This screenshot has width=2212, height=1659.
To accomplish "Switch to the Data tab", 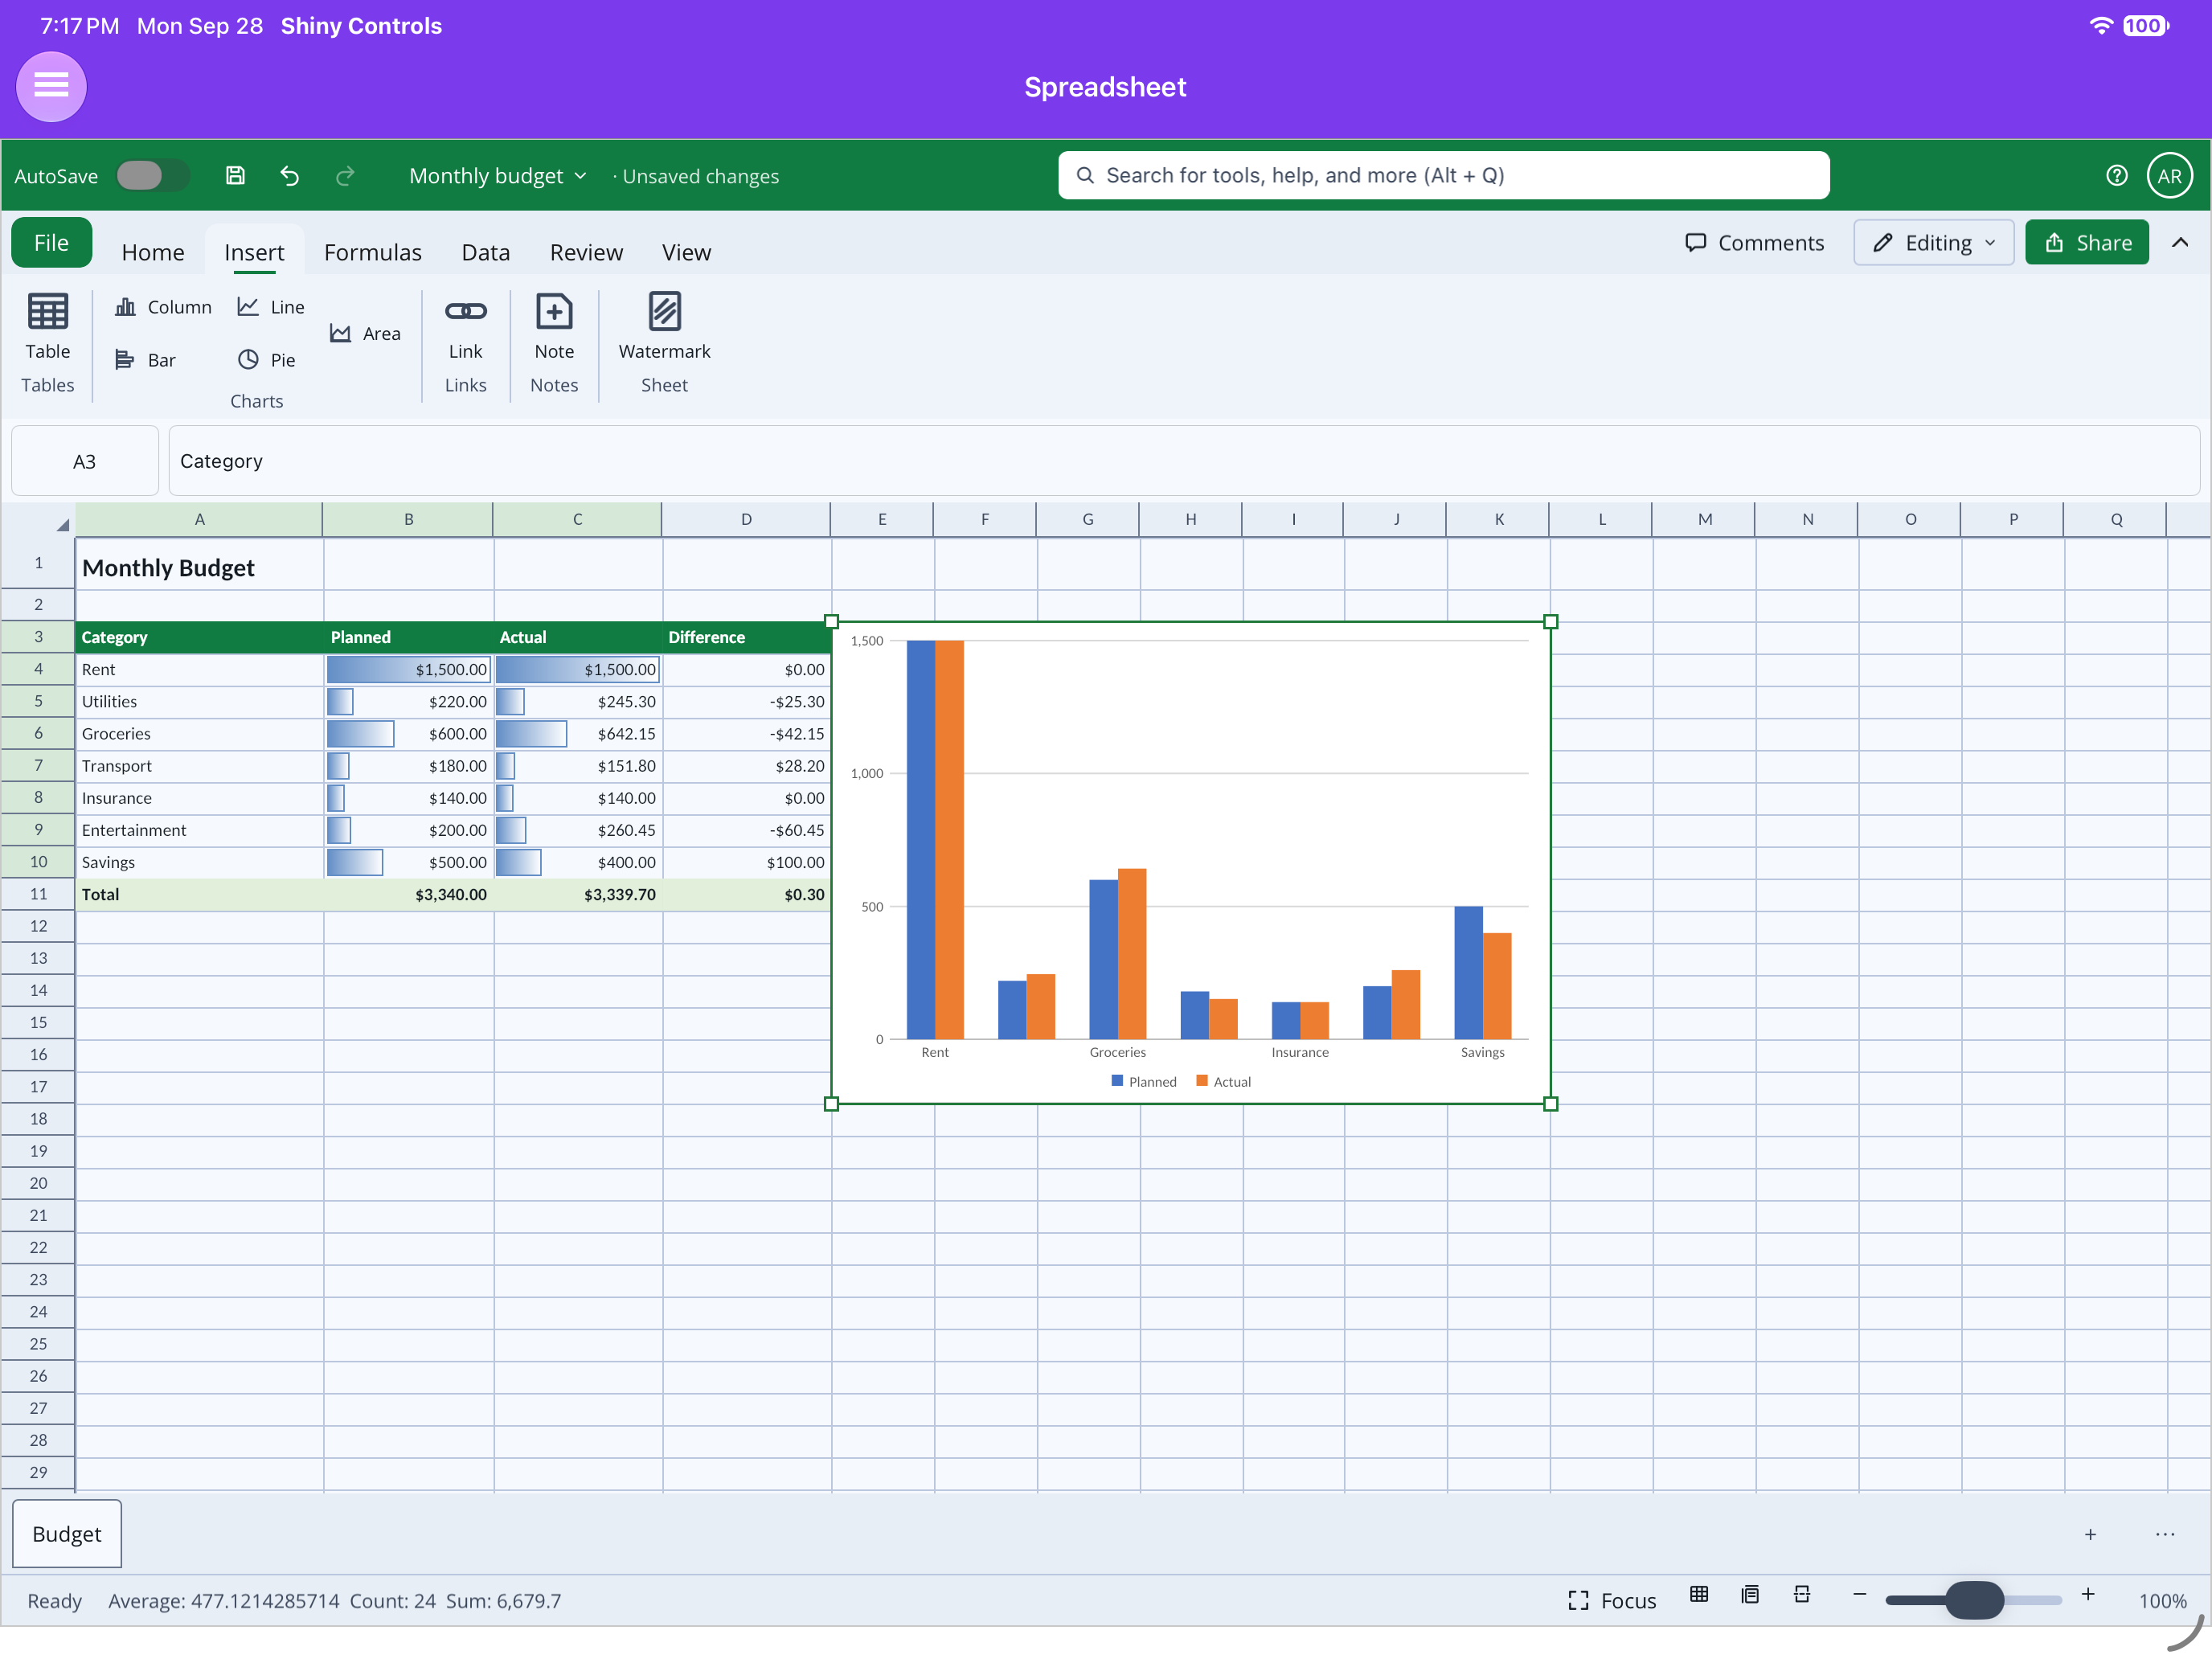I will pos(486,252).
